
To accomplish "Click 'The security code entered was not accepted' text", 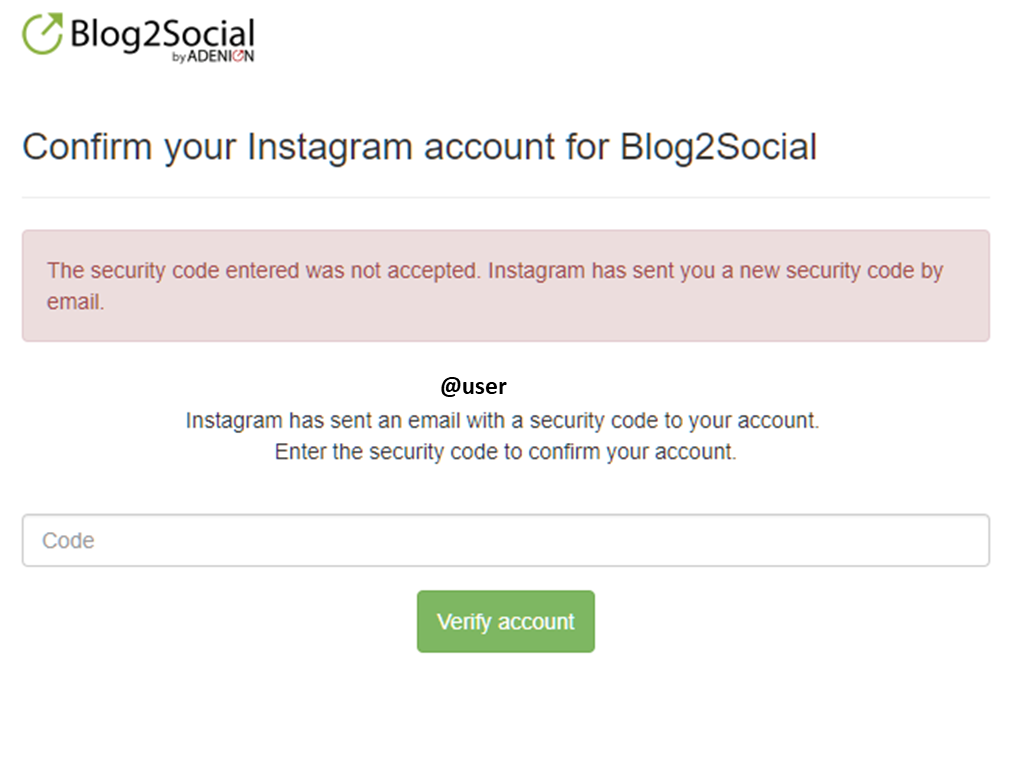I will [264, 270].
